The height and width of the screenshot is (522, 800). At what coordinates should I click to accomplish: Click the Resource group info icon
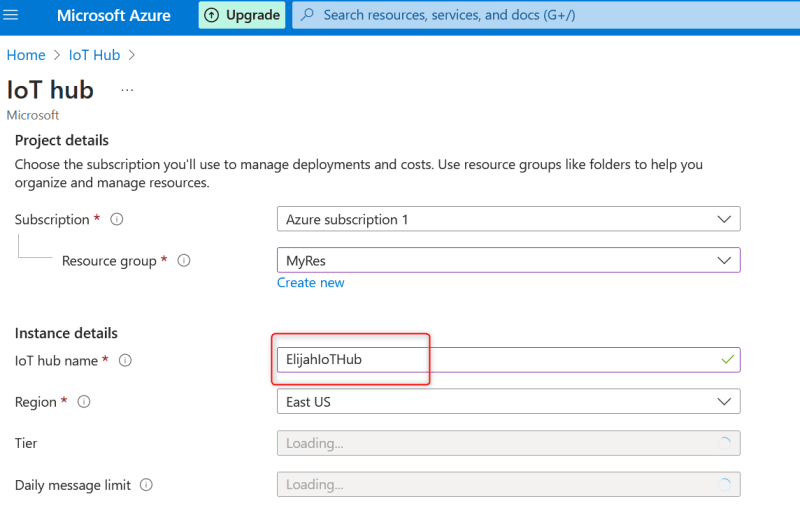pyautogui.click(x=184, y=261)
